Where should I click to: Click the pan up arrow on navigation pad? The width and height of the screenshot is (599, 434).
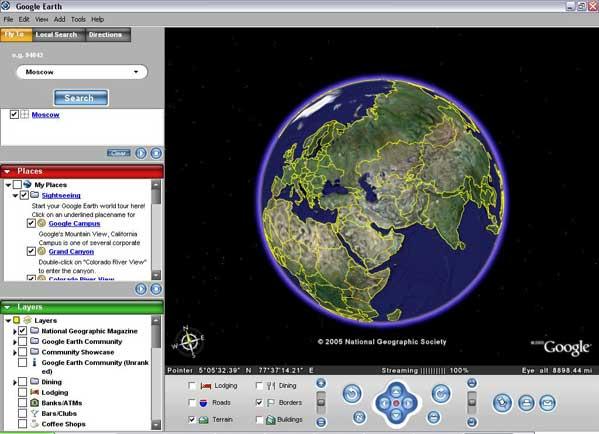pos(396,391)
